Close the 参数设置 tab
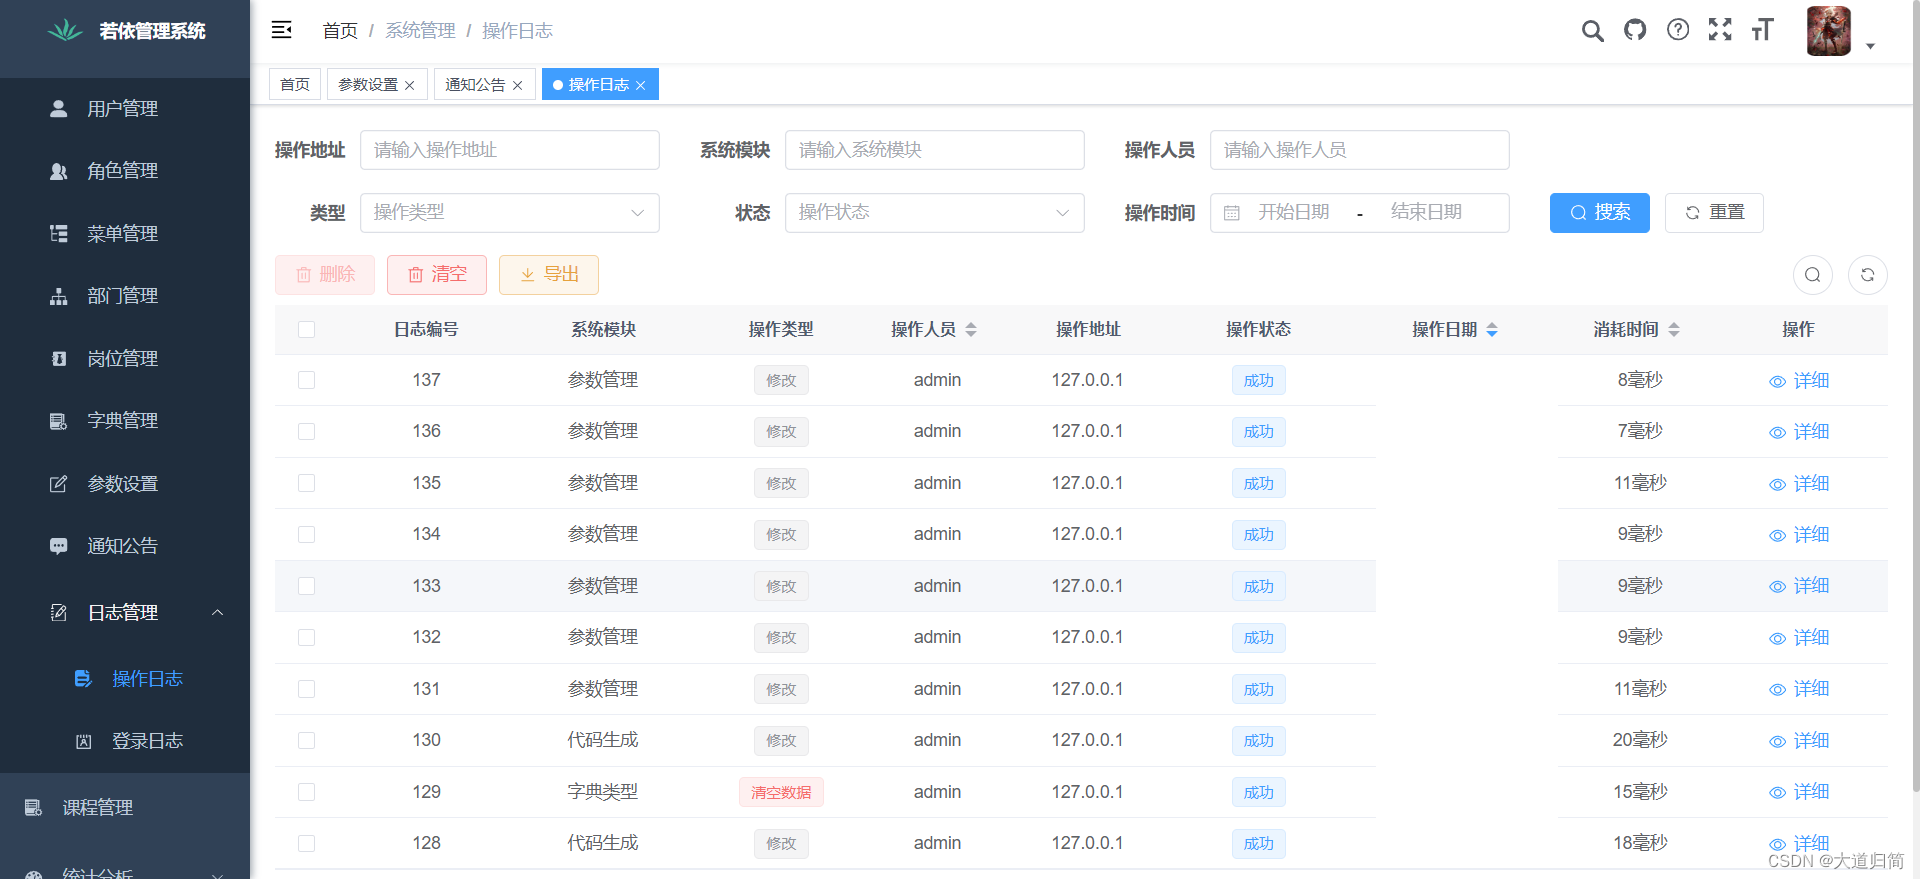1920x879 pixels. click(x=410, y=85)
